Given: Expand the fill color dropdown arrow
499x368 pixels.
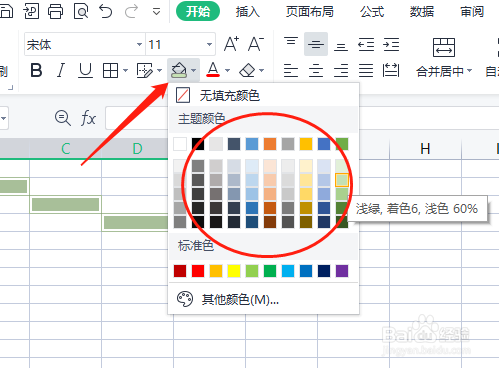Looking at the screenshot, I should [x=194, y=70].
